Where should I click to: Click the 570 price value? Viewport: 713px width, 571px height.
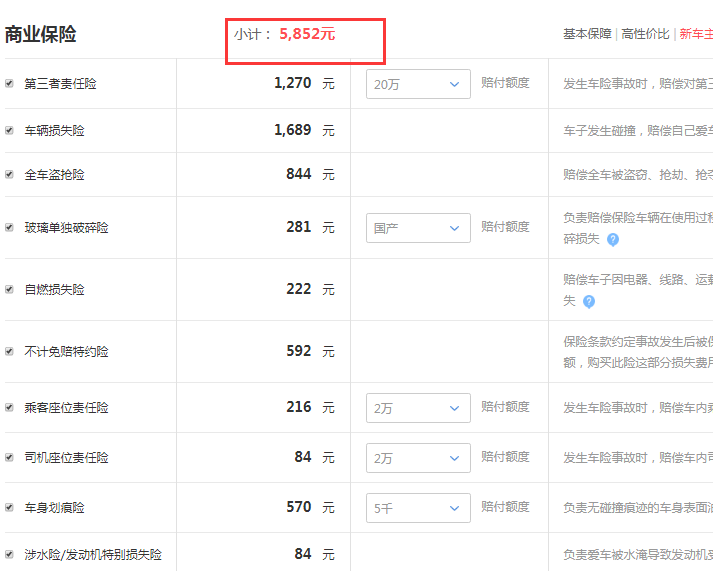[299, 507]
